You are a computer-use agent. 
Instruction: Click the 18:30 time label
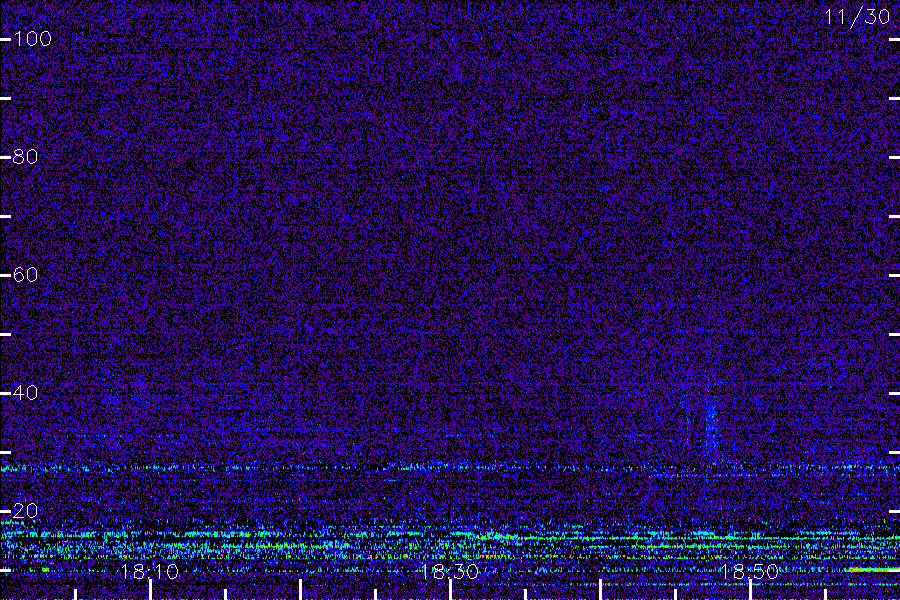pyautogui.click(x=449, y=572)
